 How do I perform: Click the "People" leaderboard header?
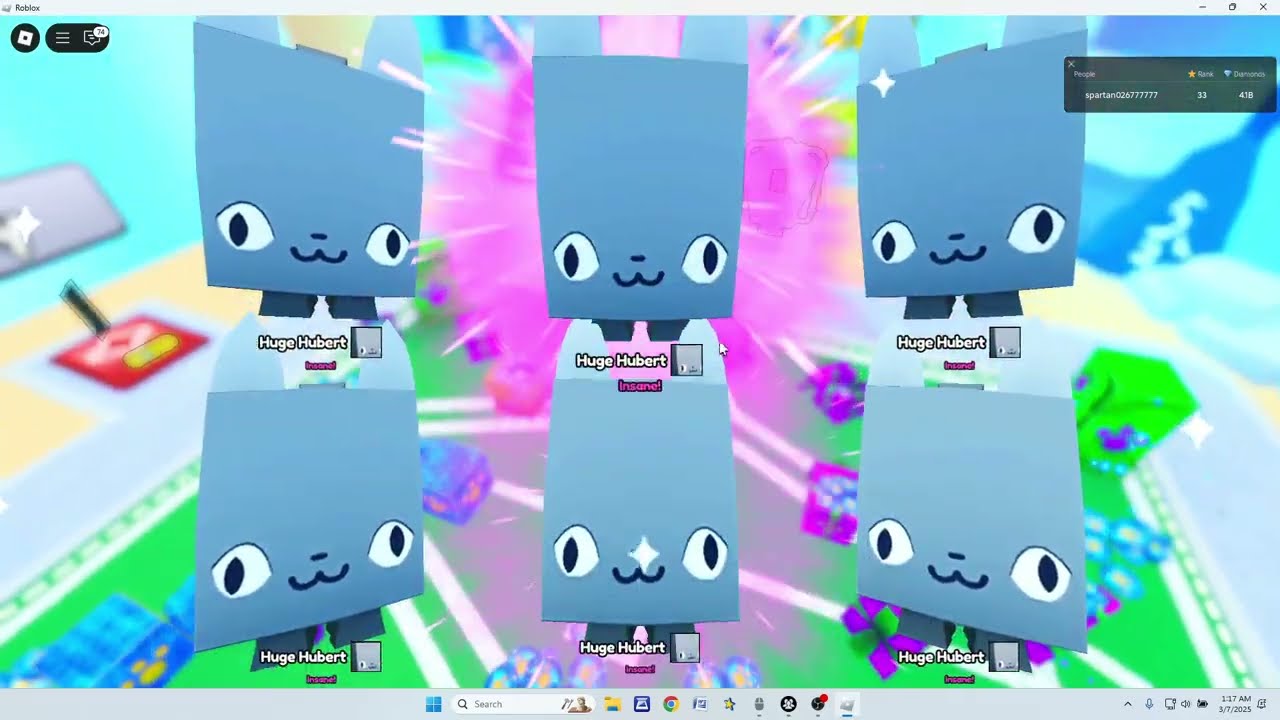[x=1084, y=74]
